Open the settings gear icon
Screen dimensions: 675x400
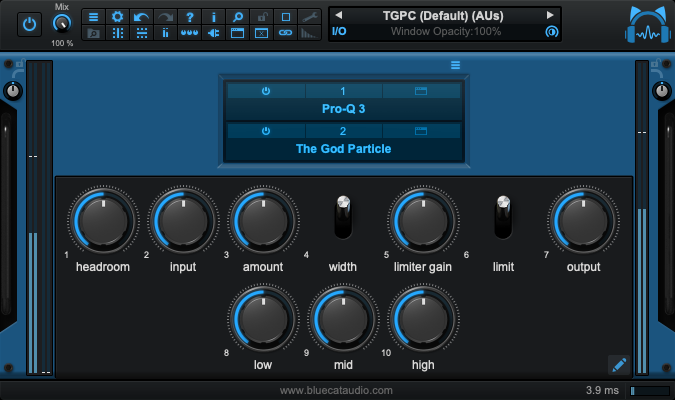click(118, 17)
